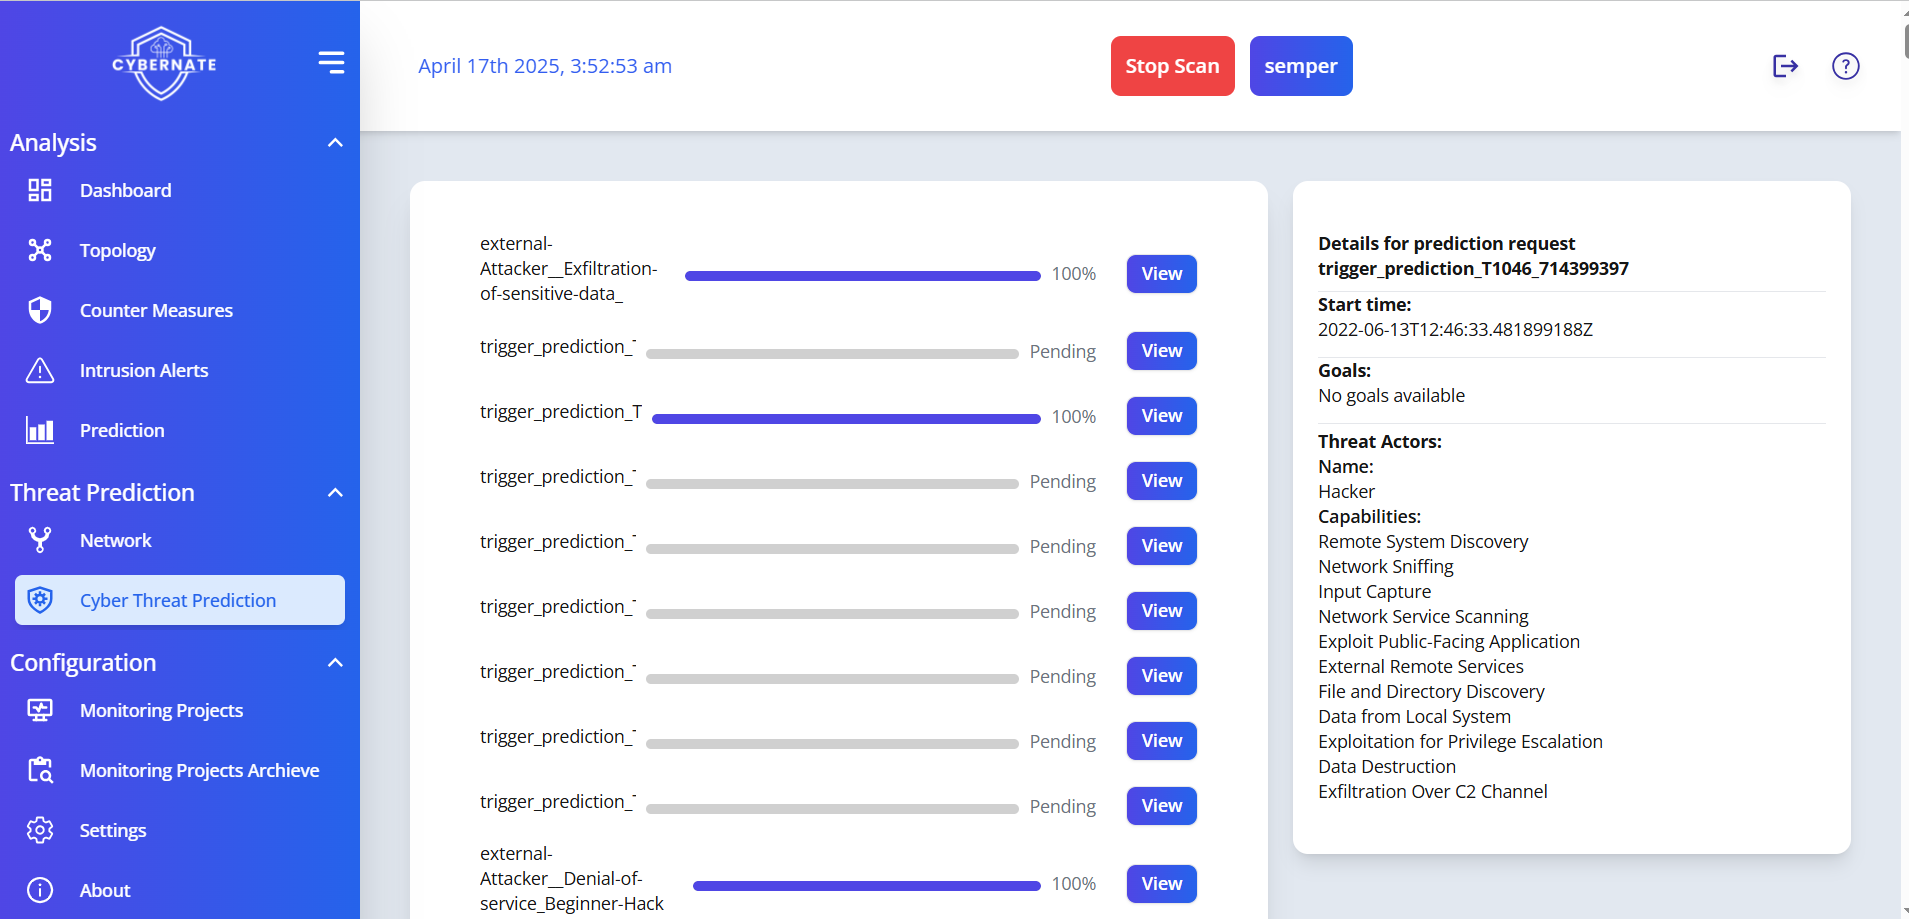Click the Dashboard grid icon
1909x919 pixels.
[40, 190]
